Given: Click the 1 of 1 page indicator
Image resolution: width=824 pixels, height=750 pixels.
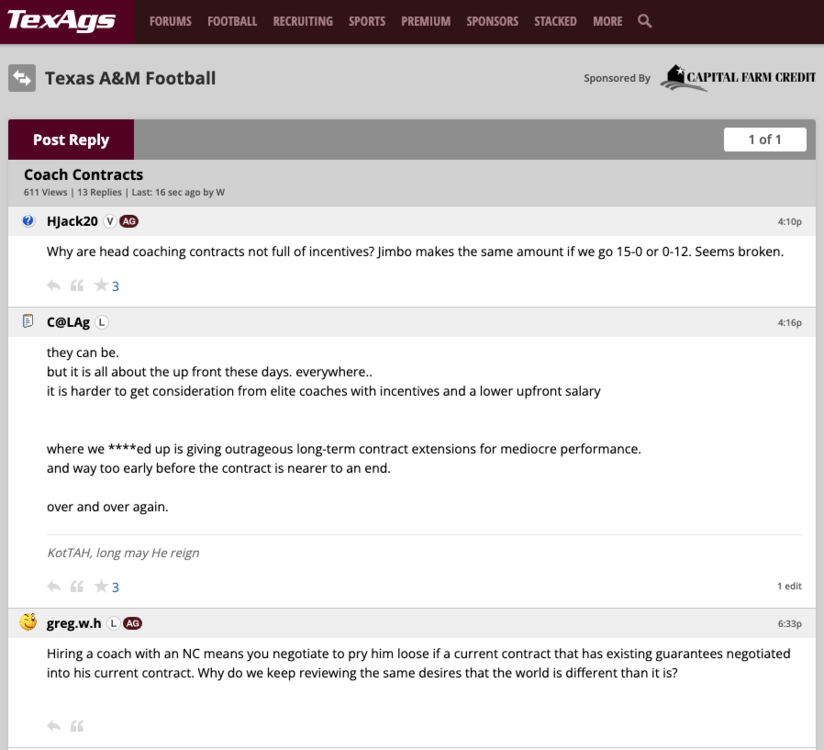Looking at the screenshot, I should 765,139.
